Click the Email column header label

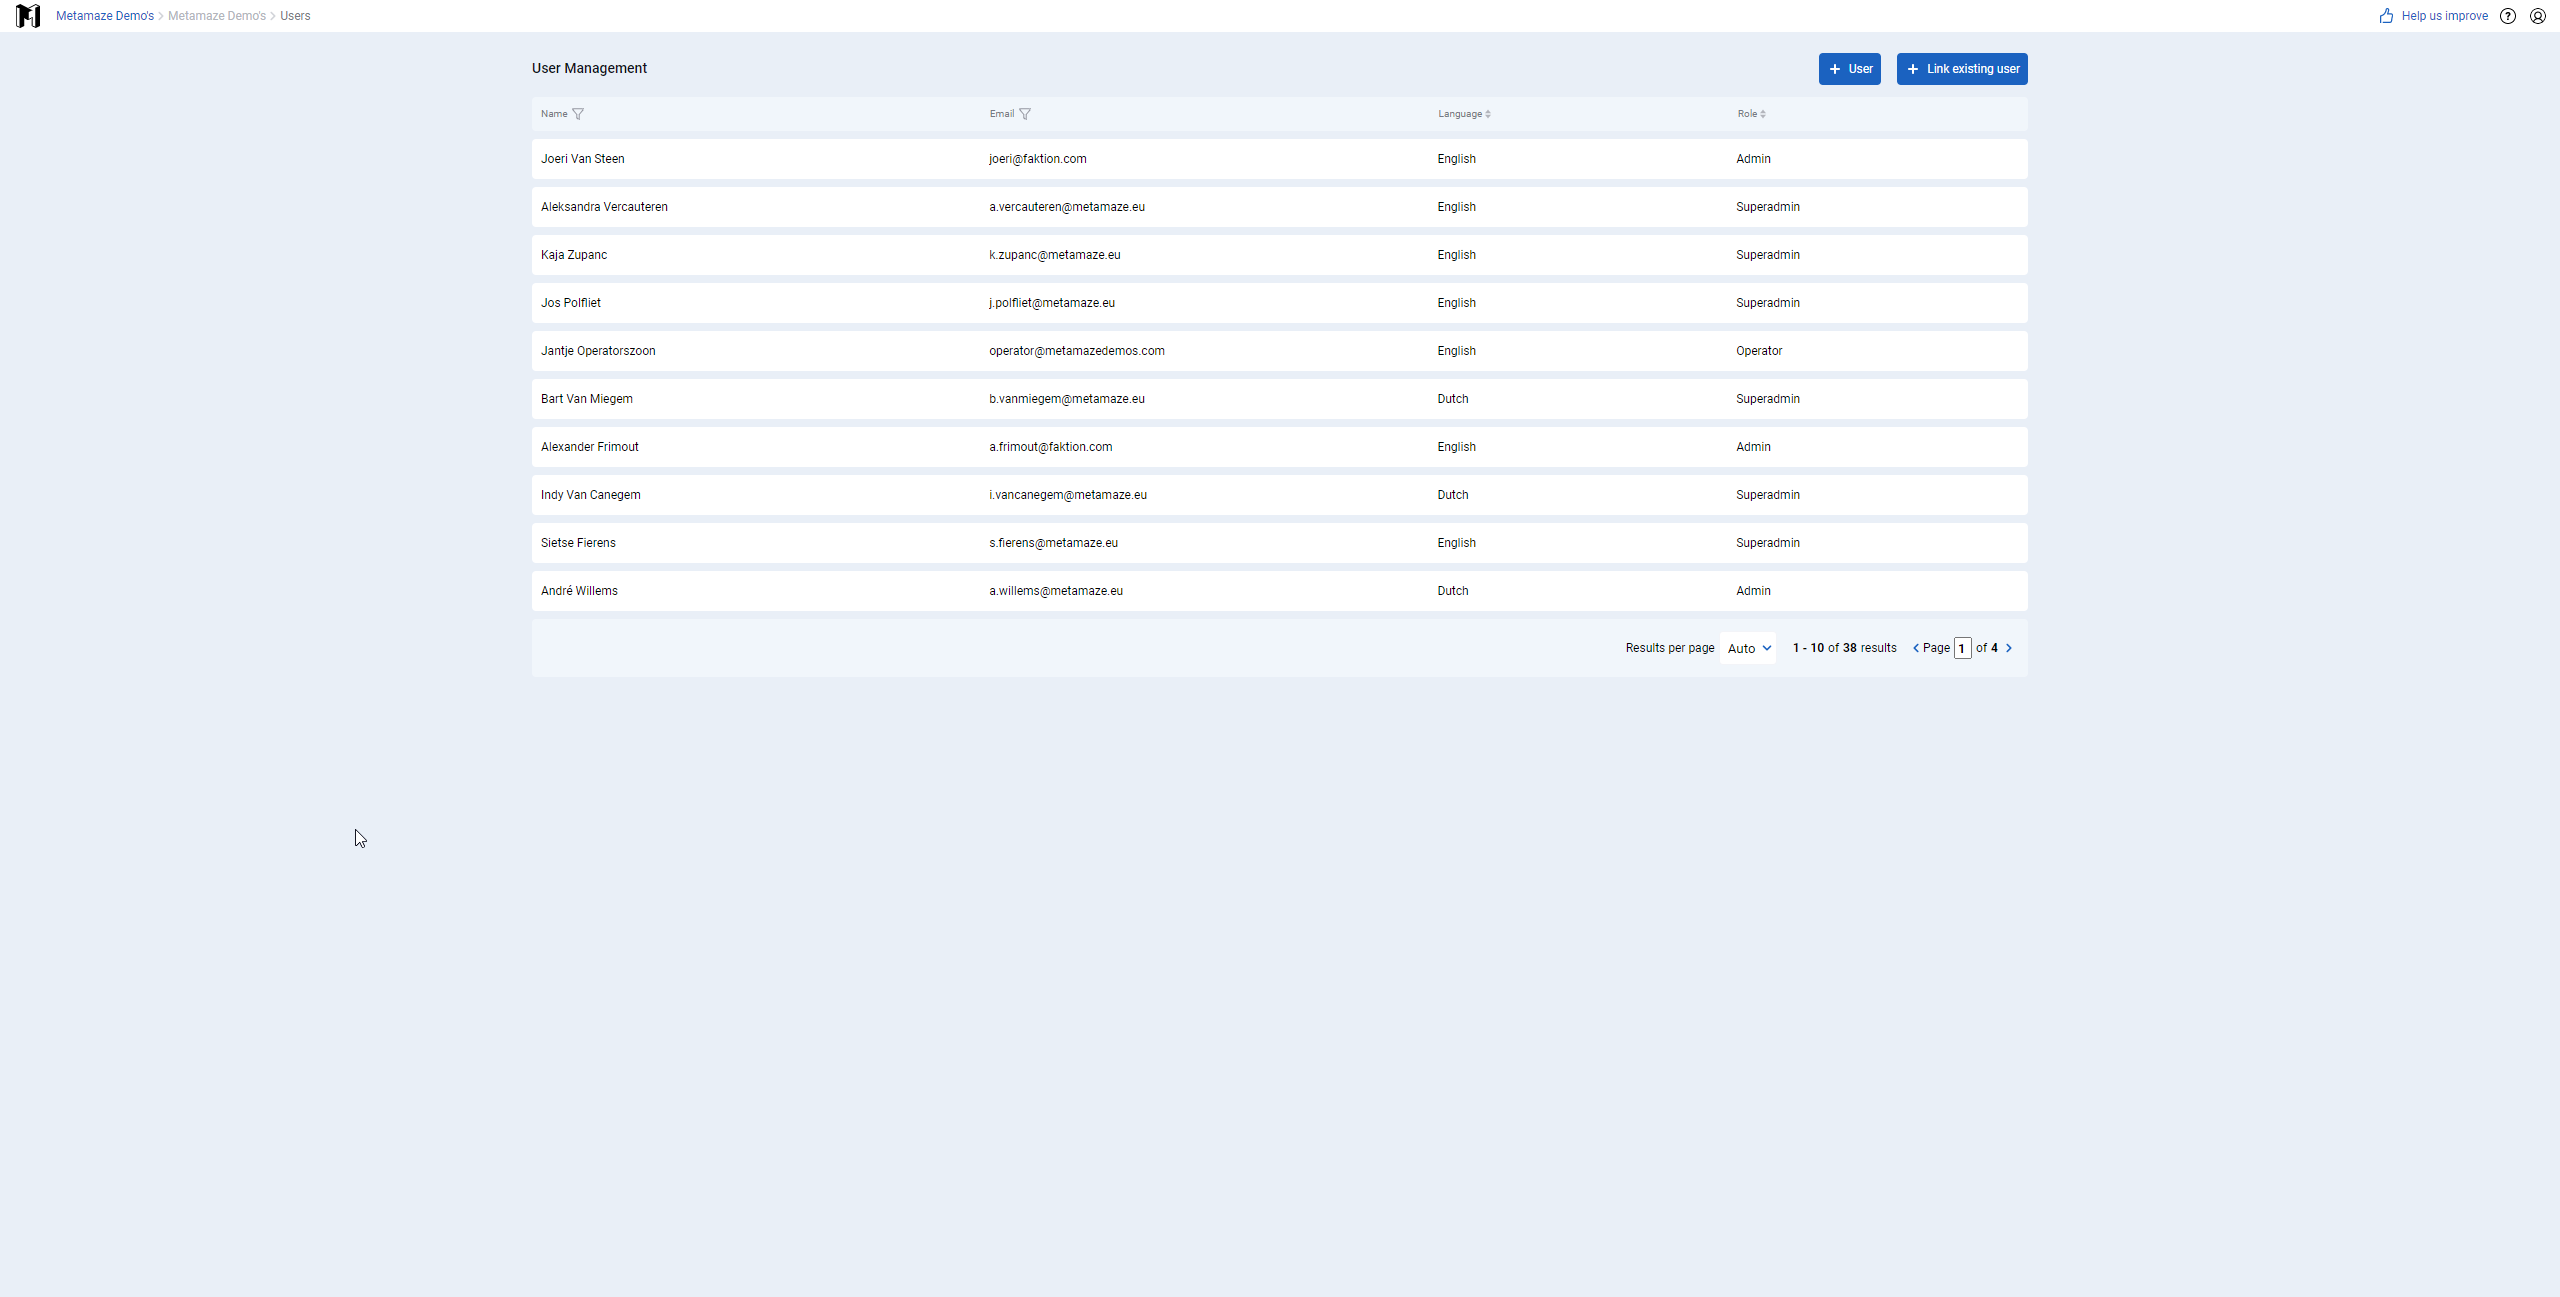1002,114
